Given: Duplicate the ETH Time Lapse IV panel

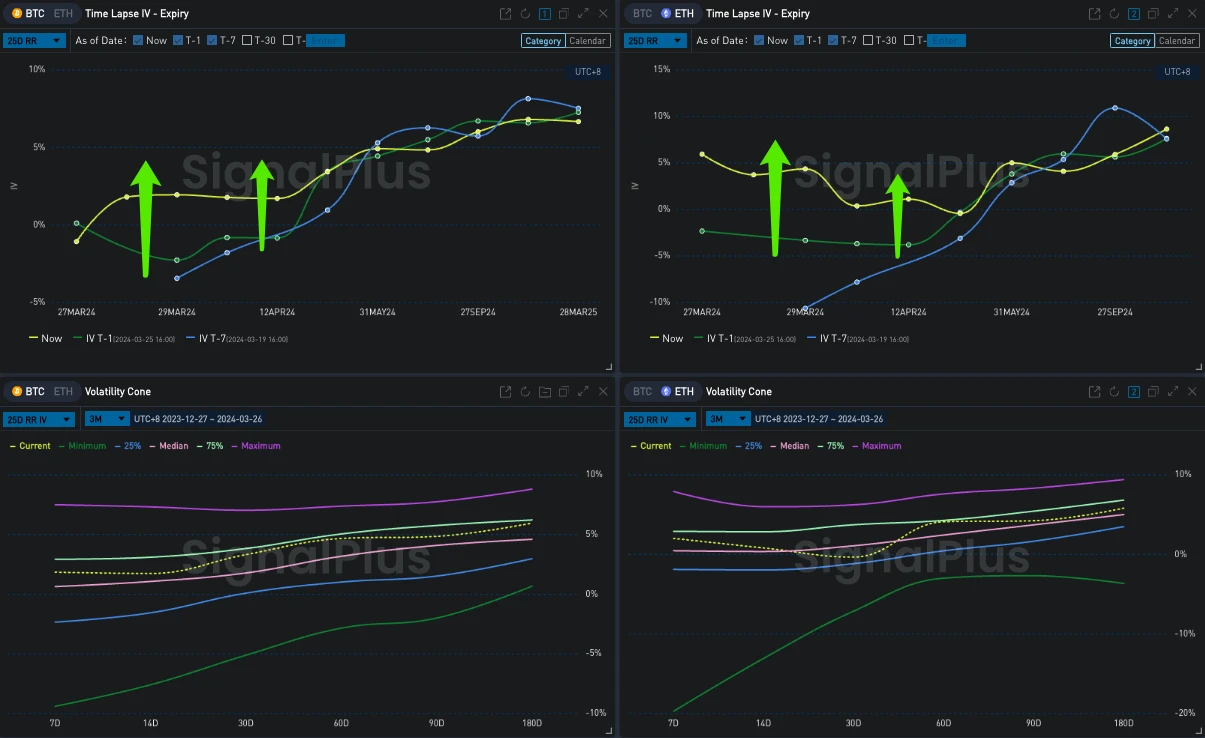Looking at the screenshot, I should pos(1153,14).
